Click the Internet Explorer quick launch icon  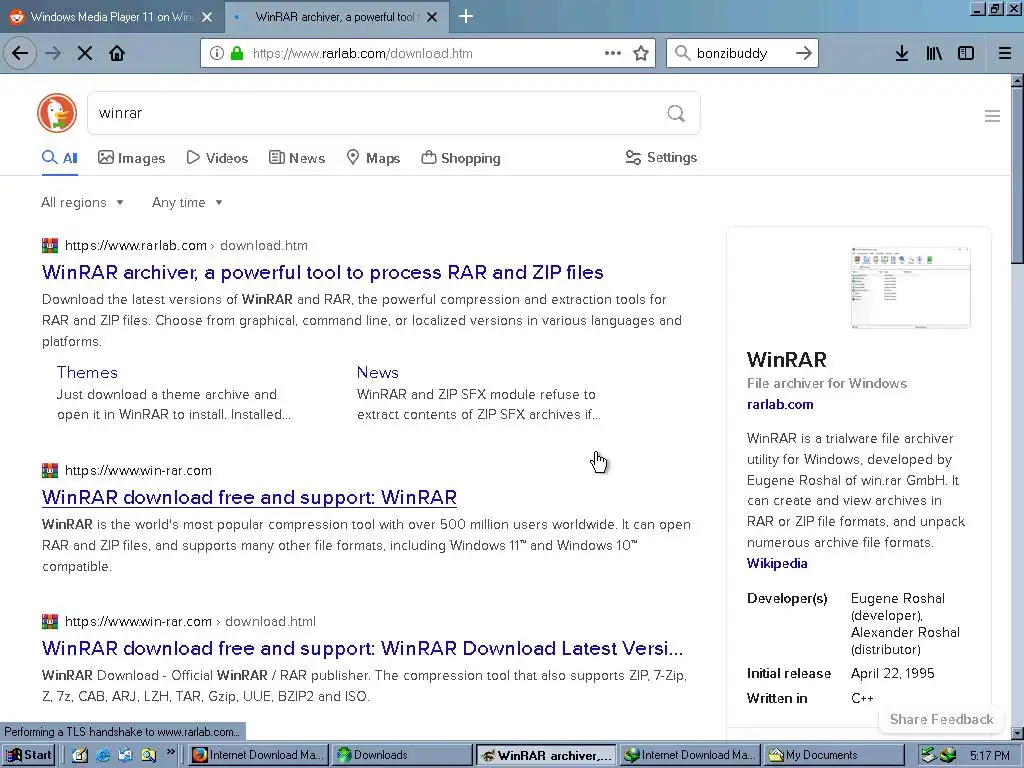[103, 755]
